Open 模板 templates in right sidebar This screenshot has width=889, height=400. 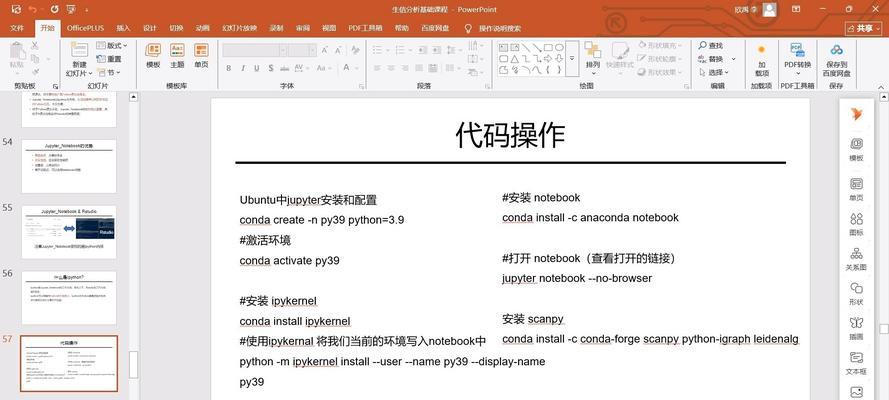[856, 150]
